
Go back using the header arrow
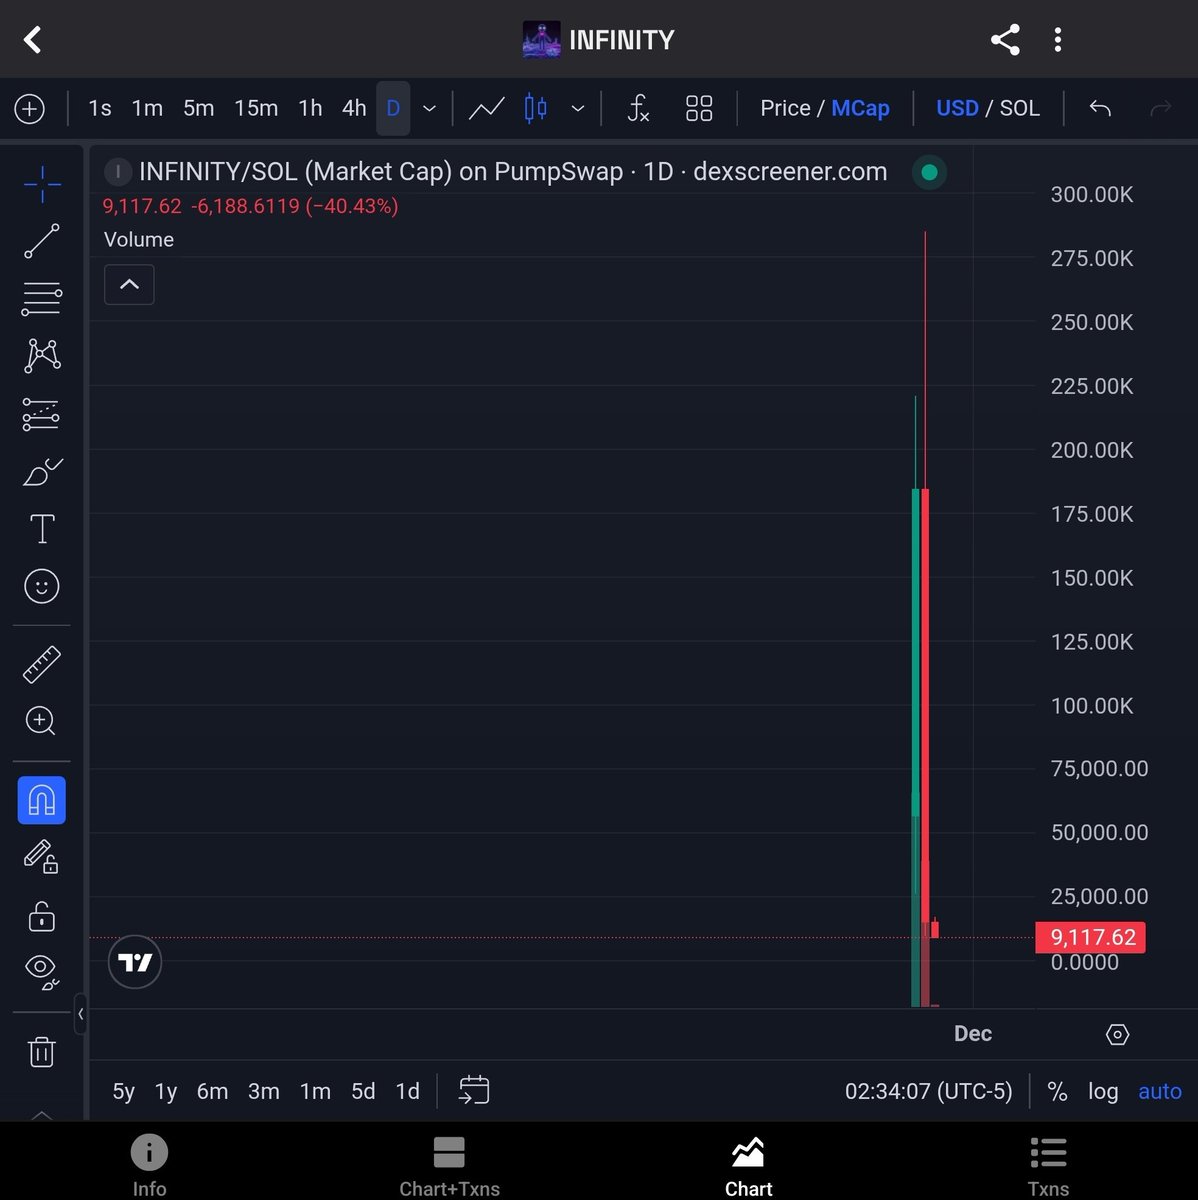[x=32, y=40]
